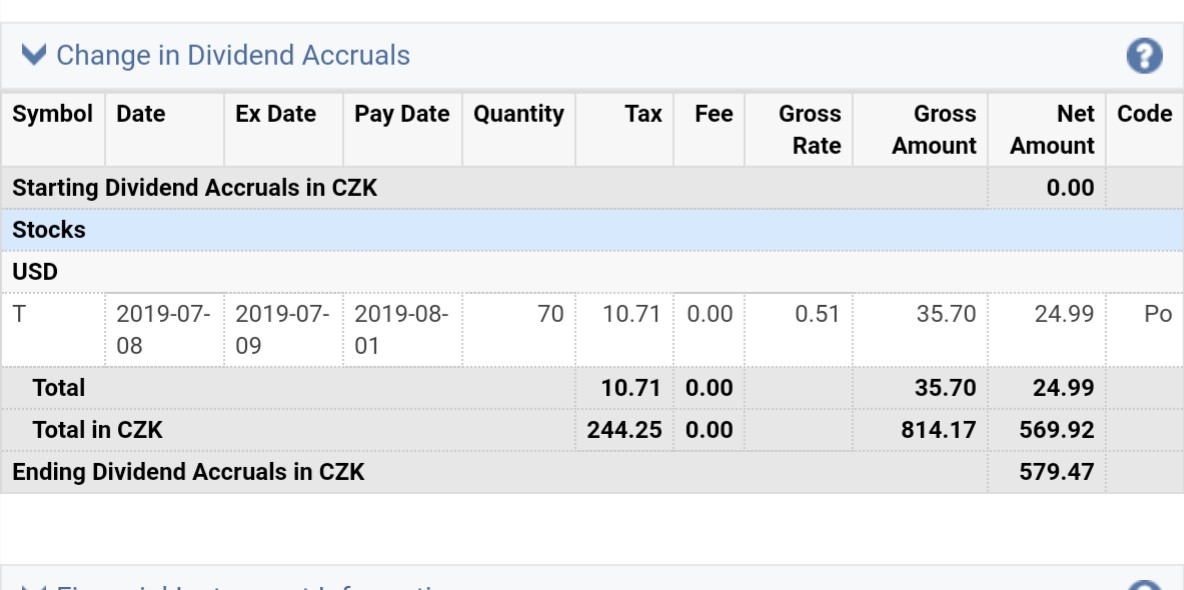Click the Net Amount column header
The image size is (1184, 590).
[x=1052, y=130]
